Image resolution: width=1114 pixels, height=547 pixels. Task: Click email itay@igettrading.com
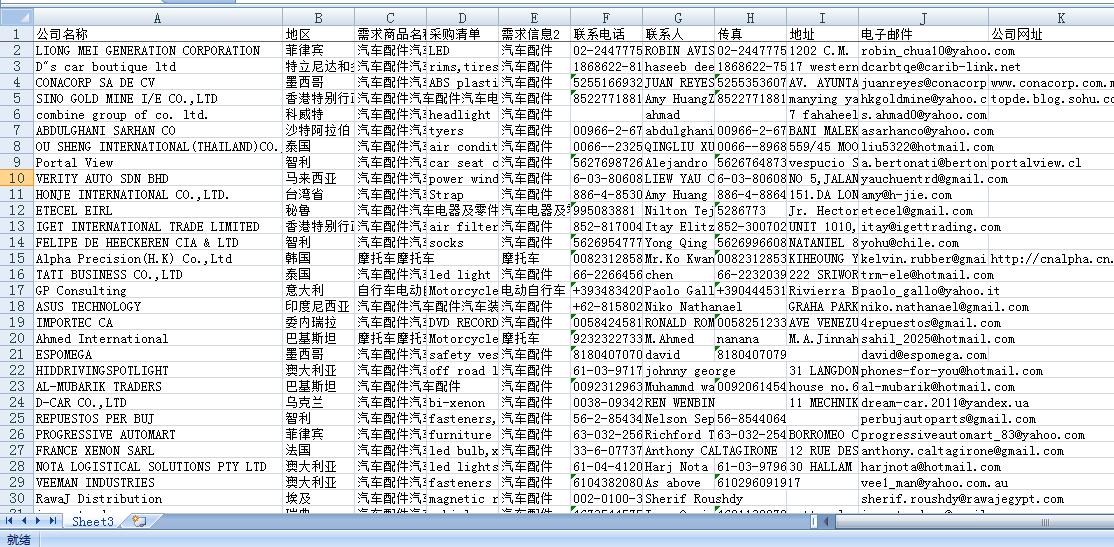[x=924, y=227]
